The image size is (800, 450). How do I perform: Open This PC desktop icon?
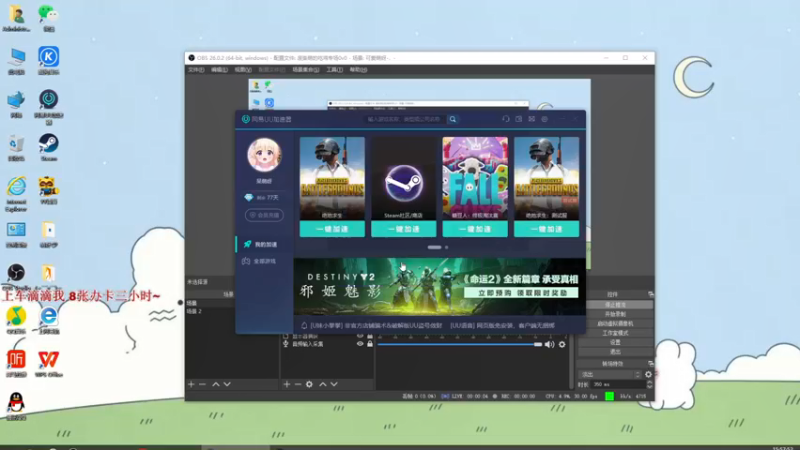tap(16, 60)
